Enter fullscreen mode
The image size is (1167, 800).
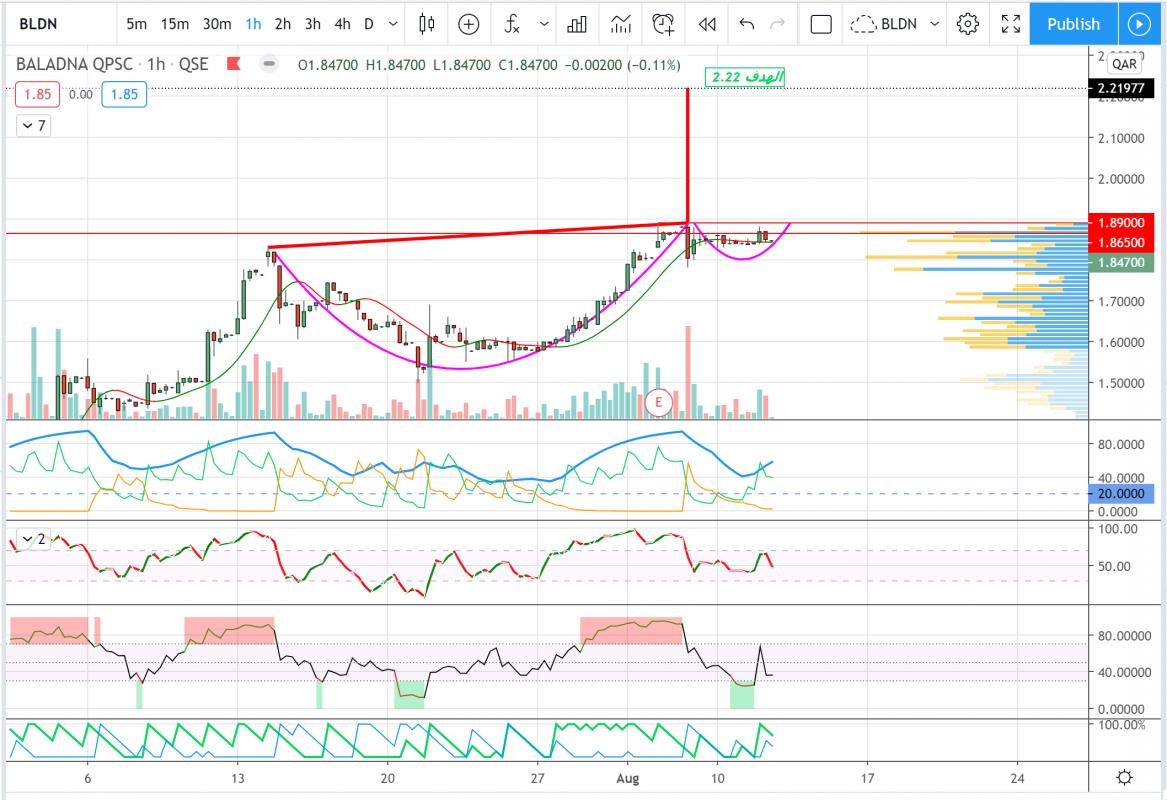1011,24
